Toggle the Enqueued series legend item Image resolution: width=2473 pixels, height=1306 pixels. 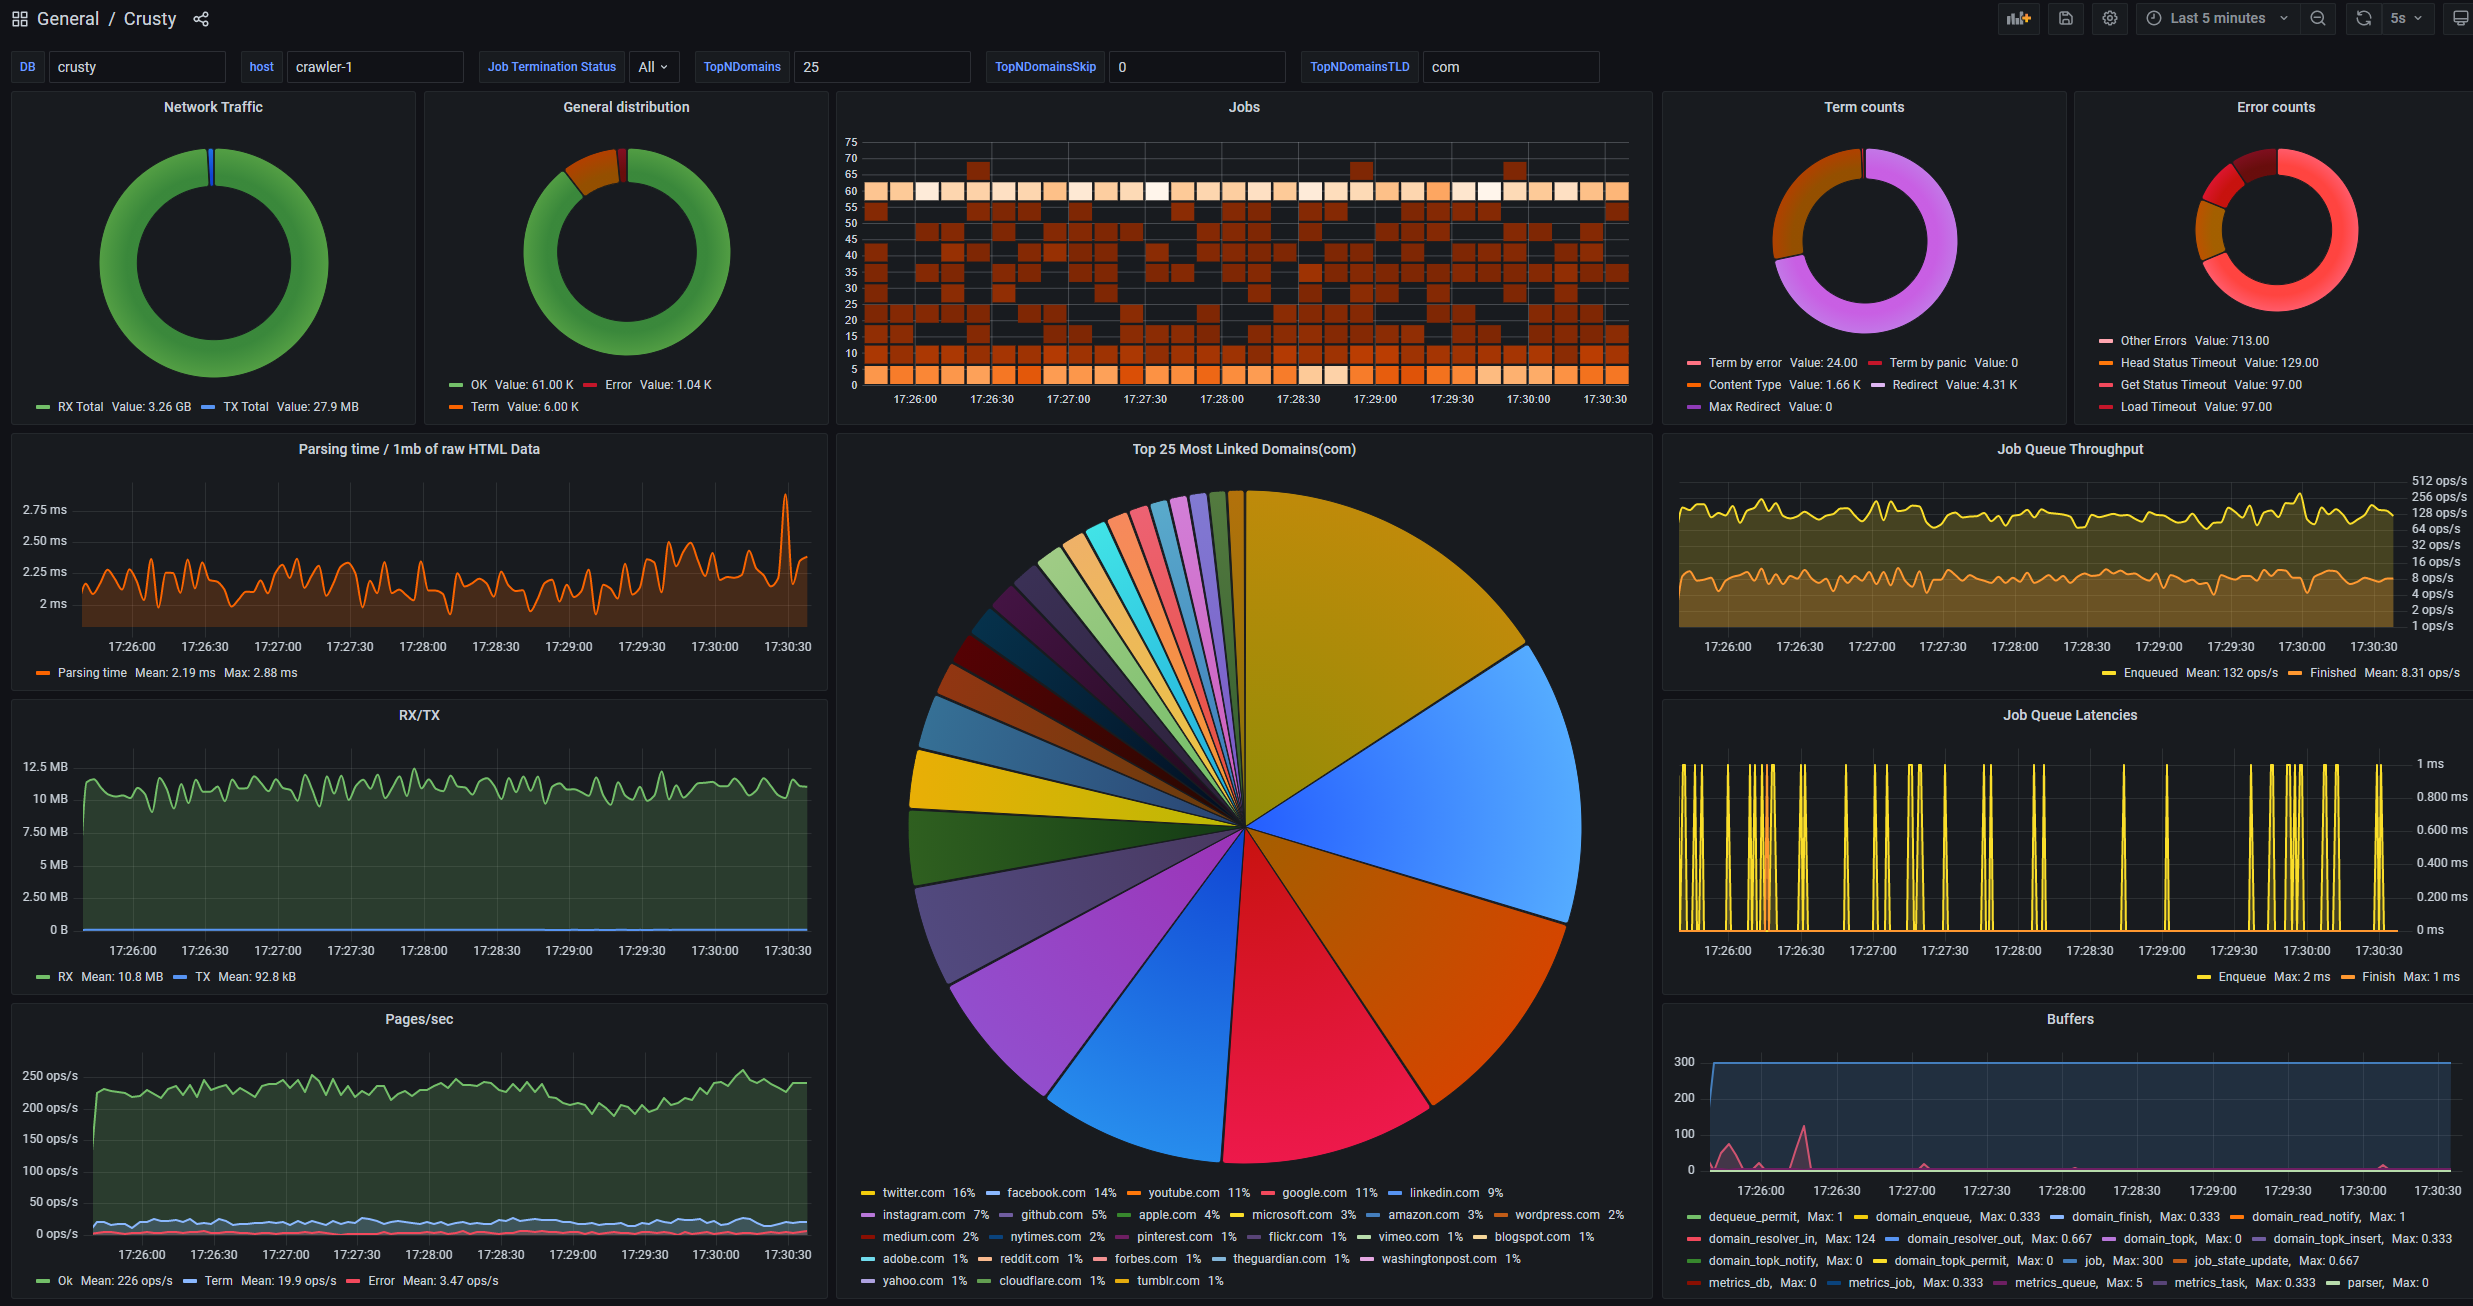tap(2150, 673)
